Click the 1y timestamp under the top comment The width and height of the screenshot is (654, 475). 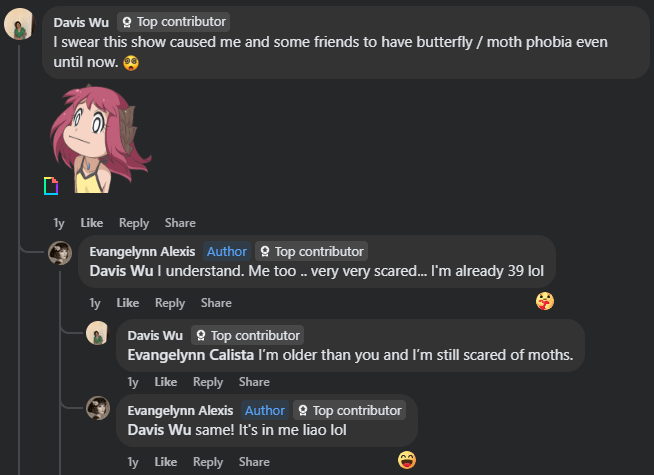[60, 223]
